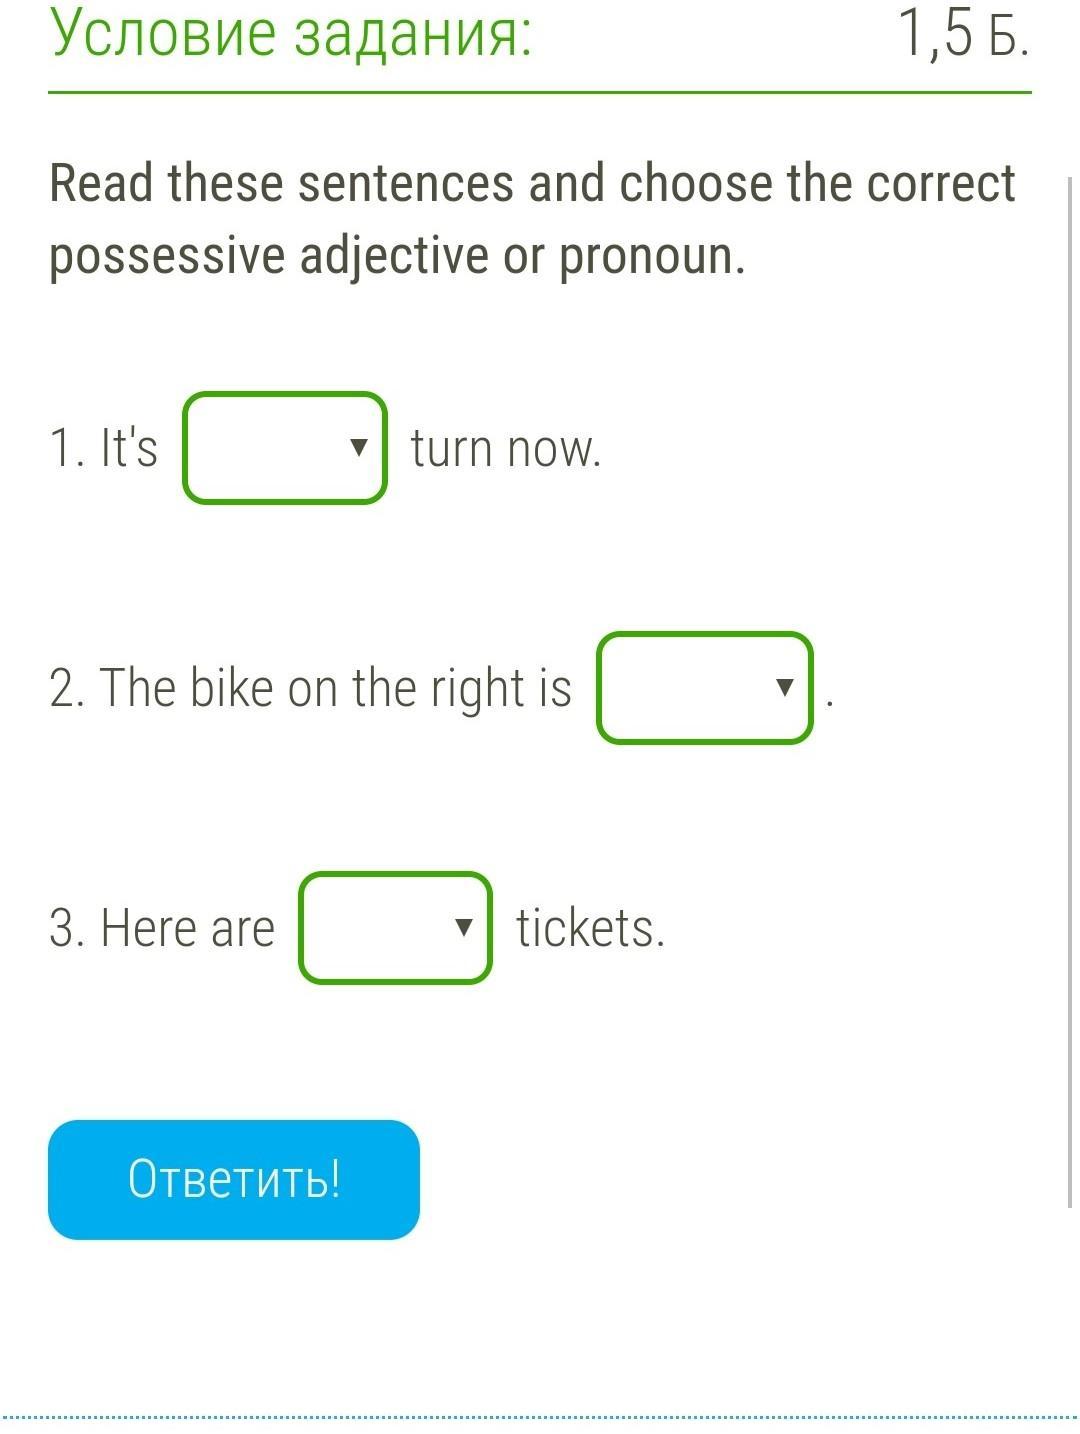Click the word 'pronoun.' in the instructions

(x=652, y=257)
